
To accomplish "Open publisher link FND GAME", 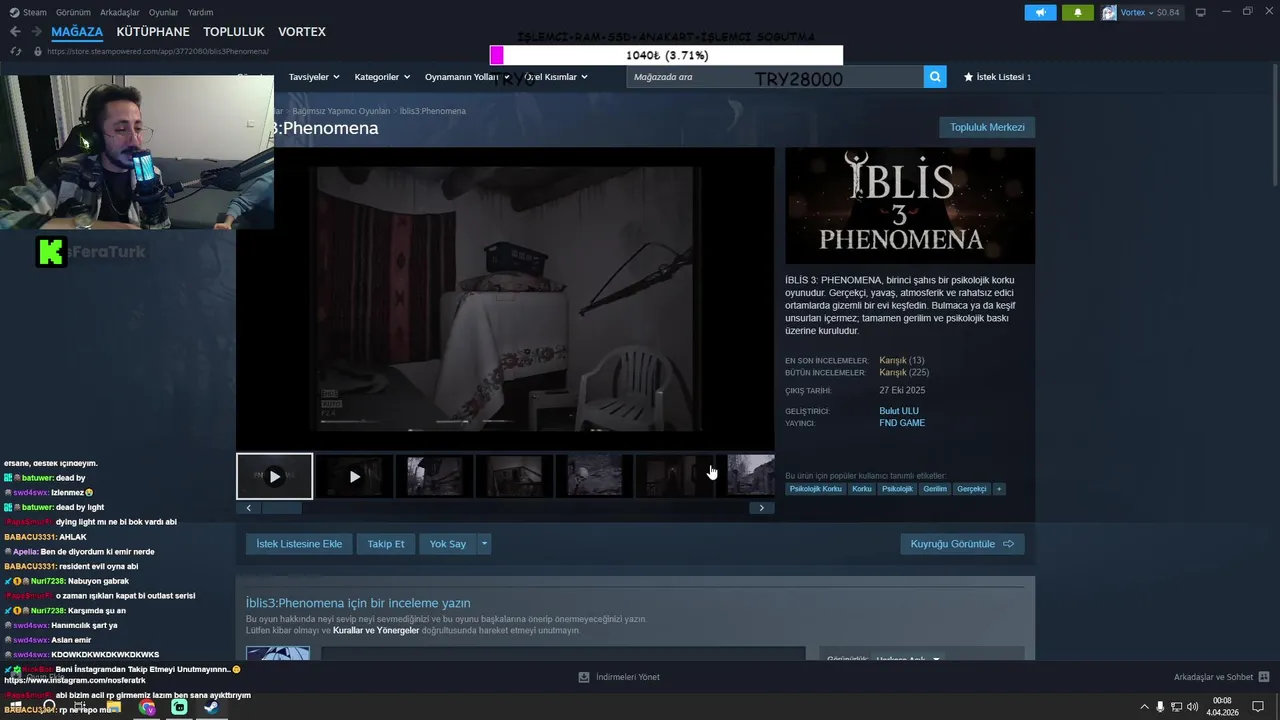I will tap(902, 423).
